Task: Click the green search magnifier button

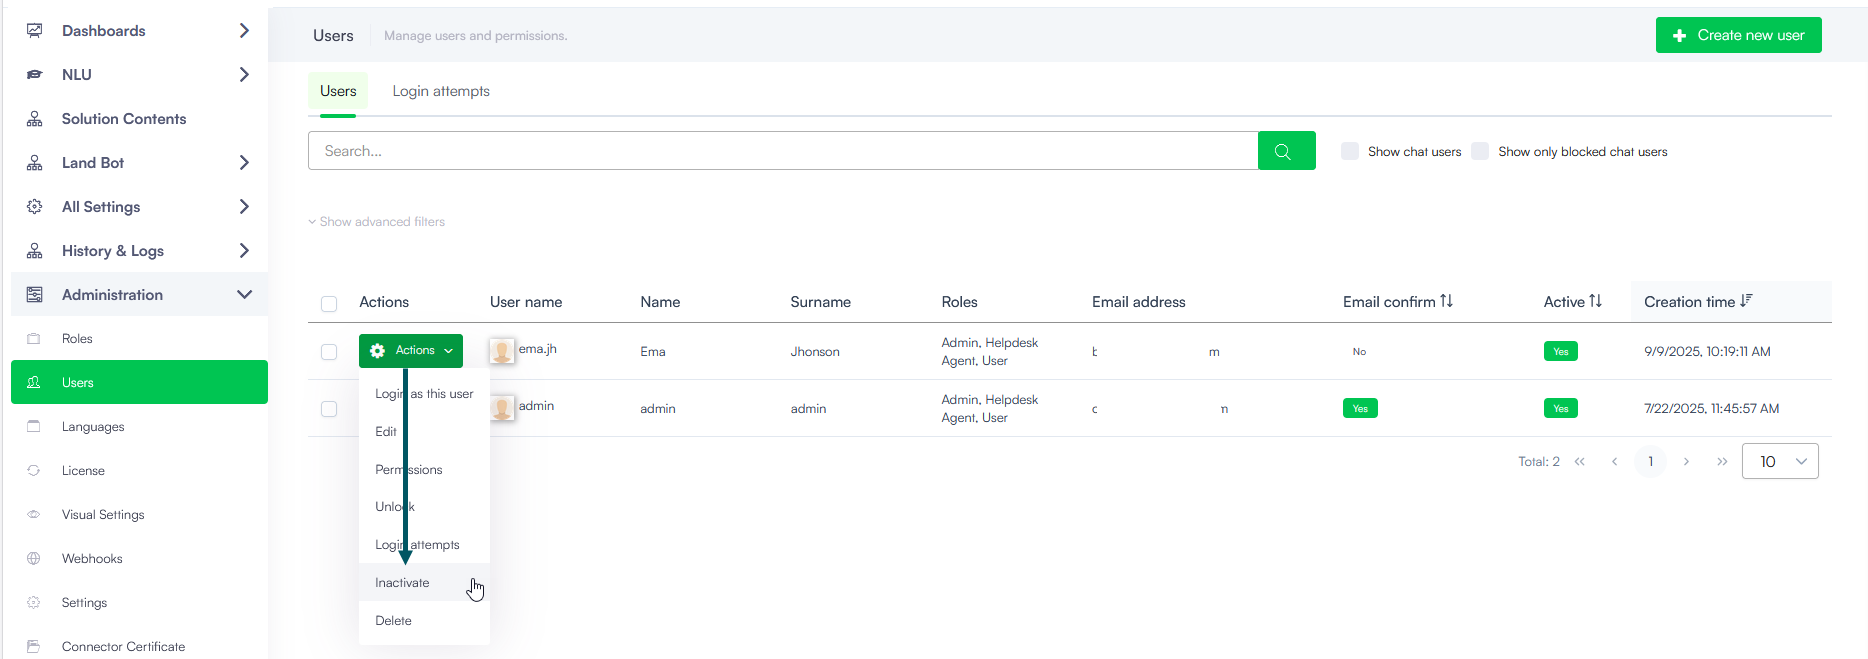Action: pos(1286,151)
